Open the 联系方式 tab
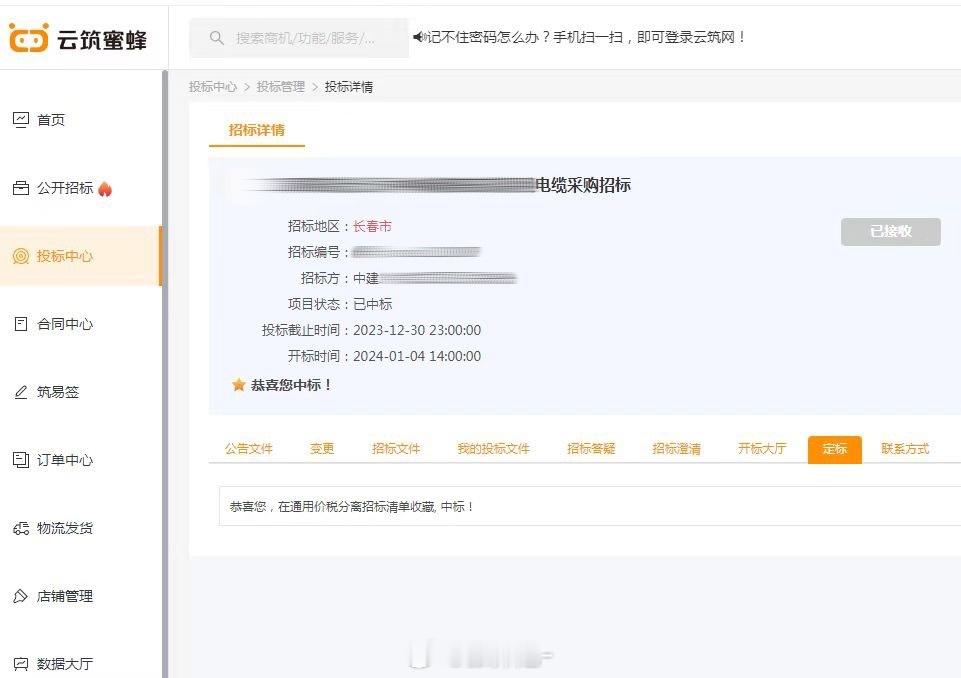 905,449
